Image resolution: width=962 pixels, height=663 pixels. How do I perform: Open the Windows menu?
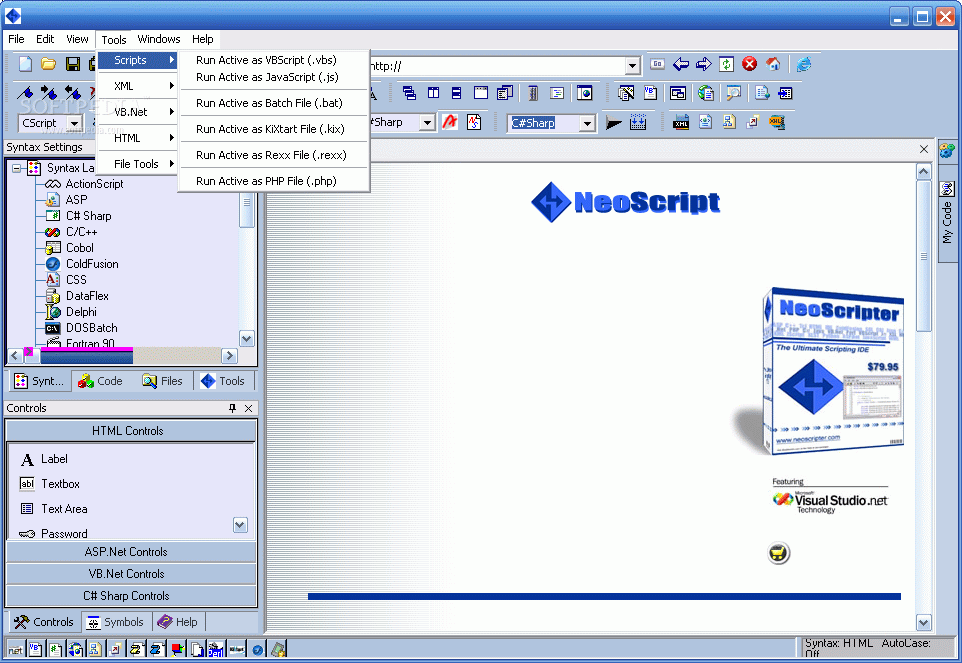click(159, 39)
